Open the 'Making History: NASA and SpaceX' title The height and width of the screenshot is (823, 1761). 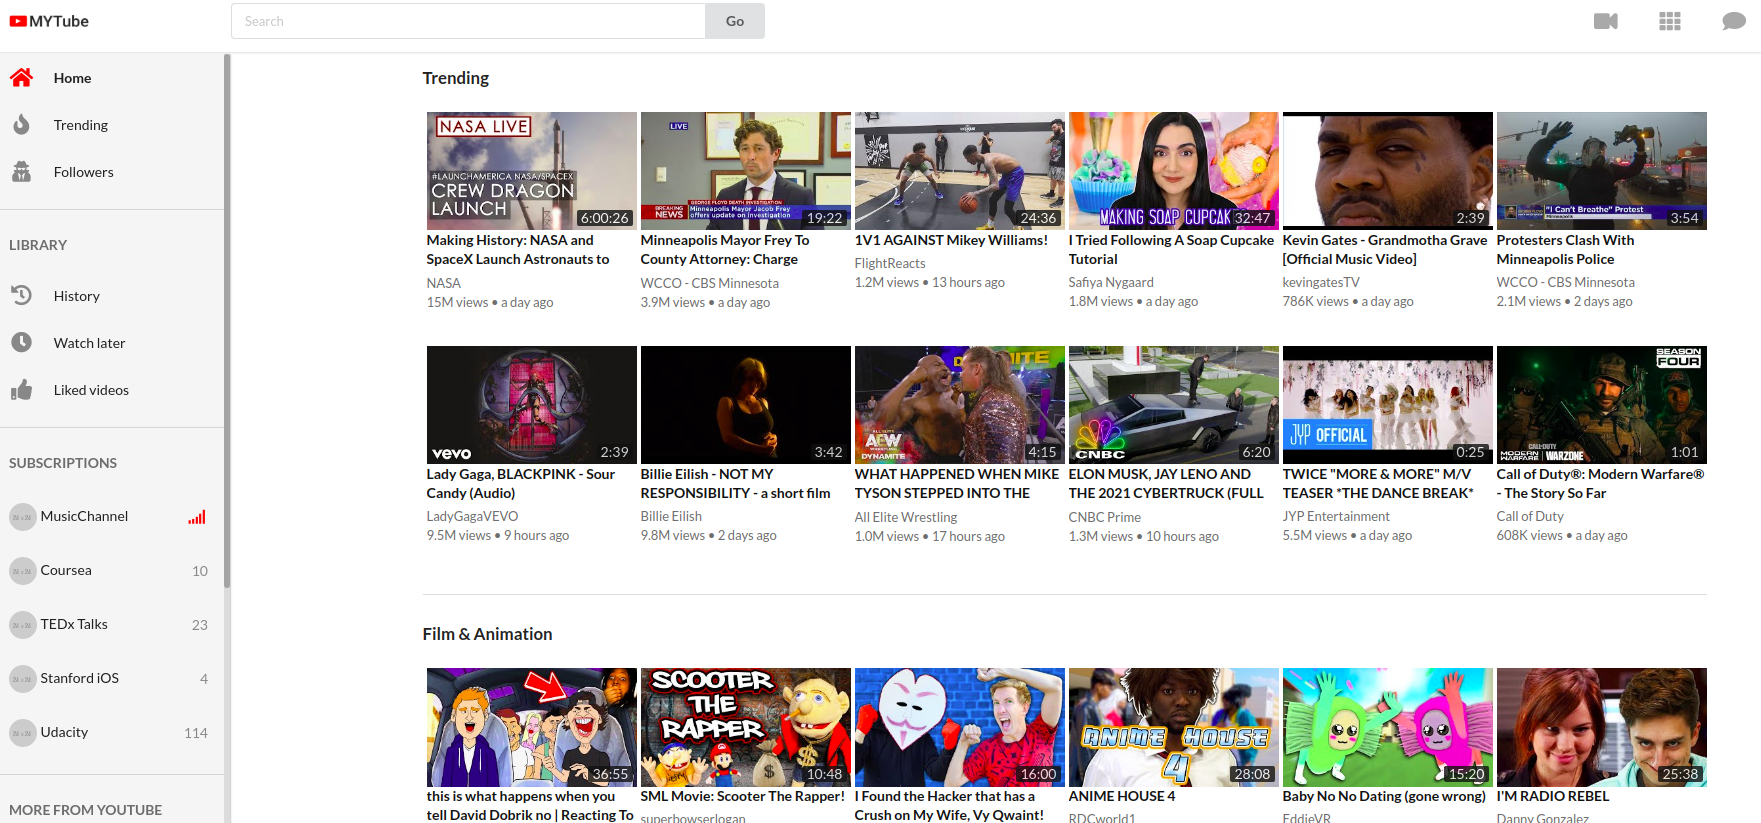coord(518,250)
